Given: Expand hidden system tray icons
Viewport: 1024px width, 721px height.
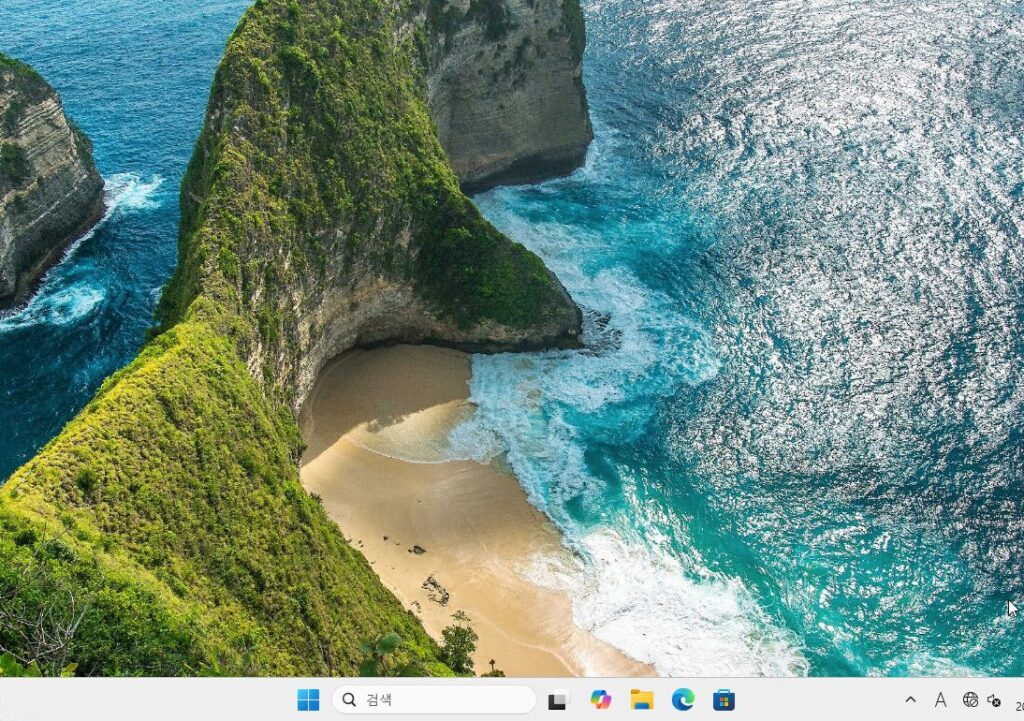Looking at the screenshot, I should tap(910, 700).
